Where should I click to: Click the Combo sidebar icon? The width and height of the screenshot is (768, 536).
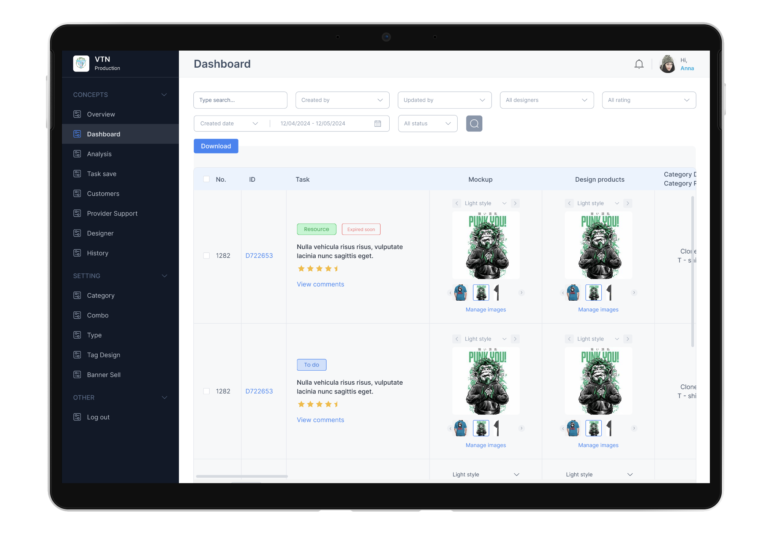(x=77, y=315)
